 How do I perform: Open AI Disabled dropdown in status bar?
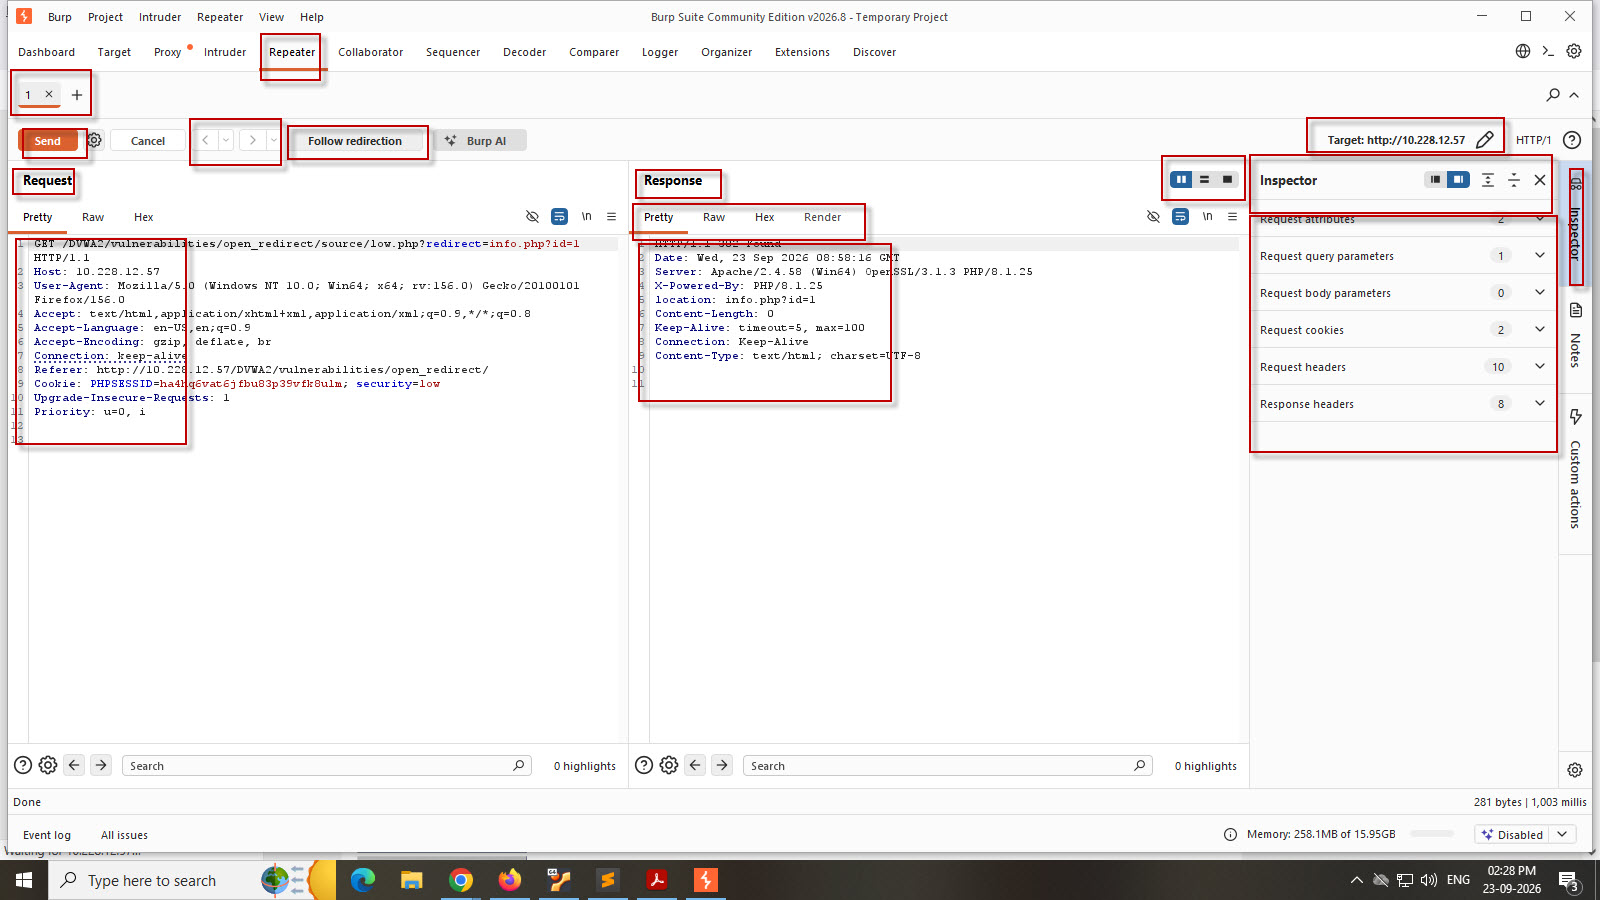pyautogui.click(x=1525, y=834)
